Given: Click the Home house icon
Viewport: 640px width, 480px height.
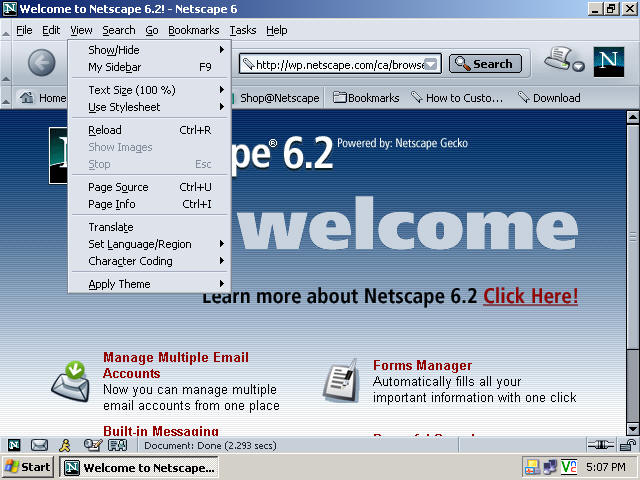Looking at the screenshot, I should [27, 98].
